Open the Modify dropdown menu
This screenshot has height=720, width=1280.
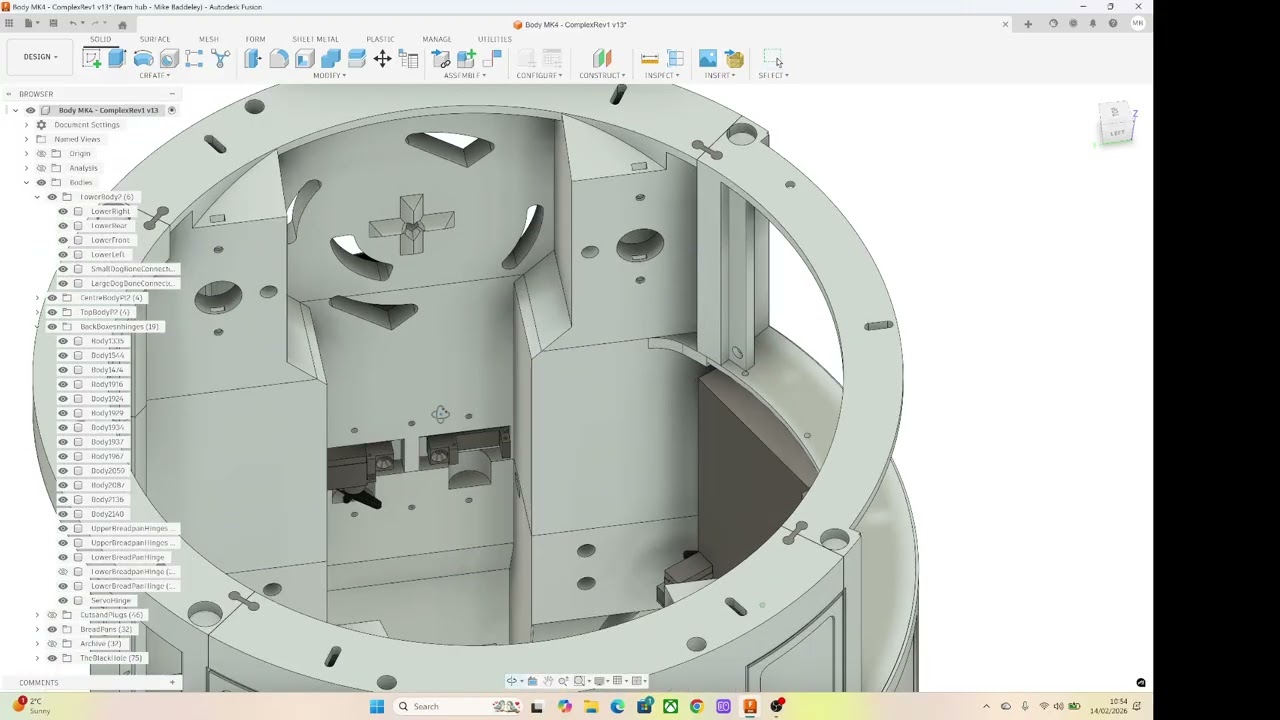pos(330,76)
